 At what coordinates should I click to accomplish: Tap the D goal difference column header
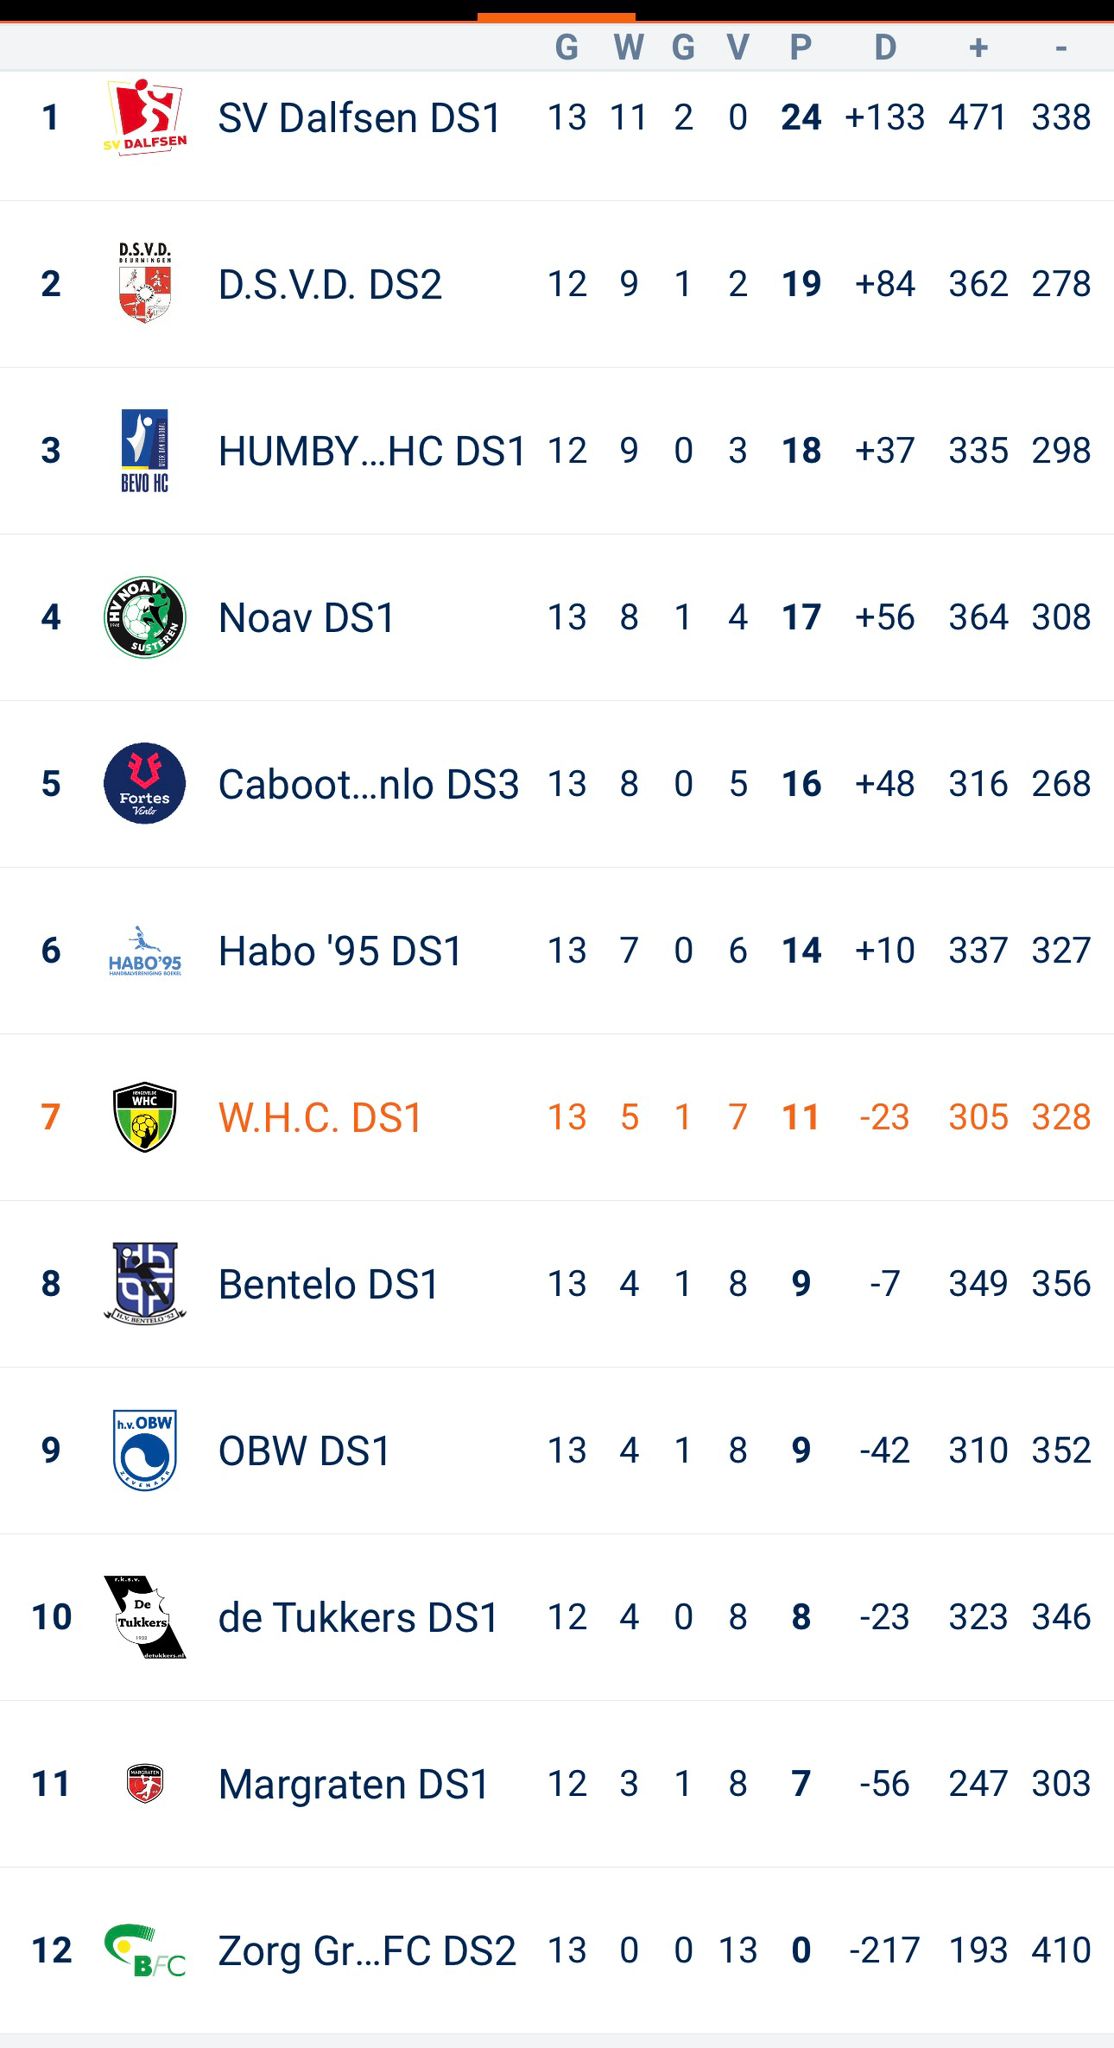pyautogui.click(x=885, y=47)
